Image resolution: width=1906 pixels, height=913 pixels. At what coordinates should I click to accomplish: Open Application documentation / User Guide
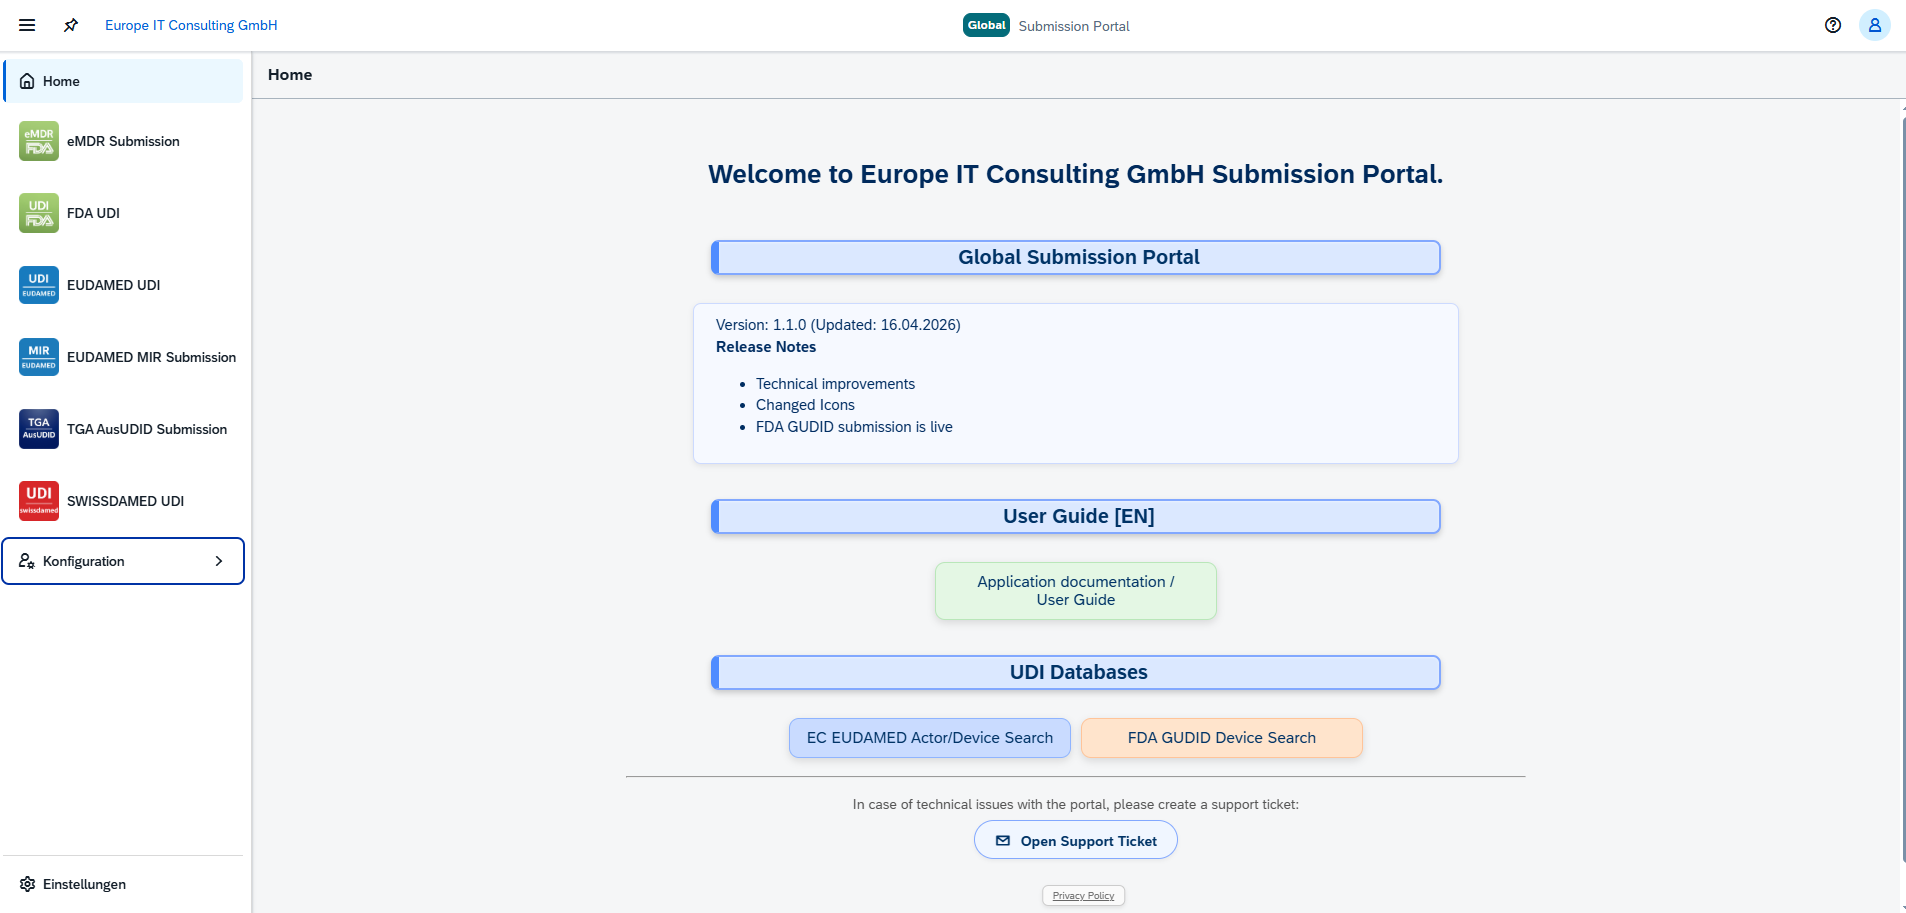(x=1075, y=591)
